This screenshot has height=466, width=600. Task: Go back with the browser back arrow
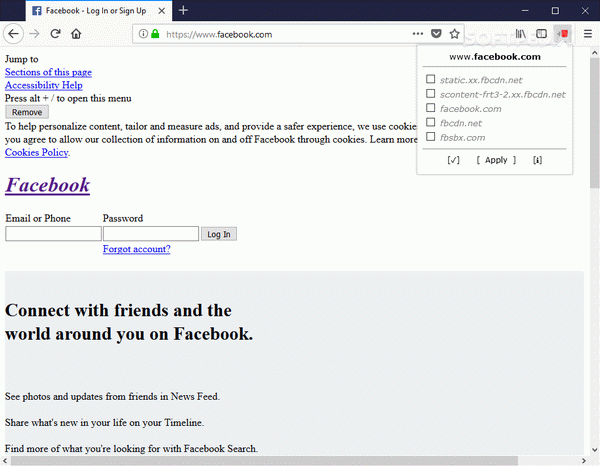(13, 34)
